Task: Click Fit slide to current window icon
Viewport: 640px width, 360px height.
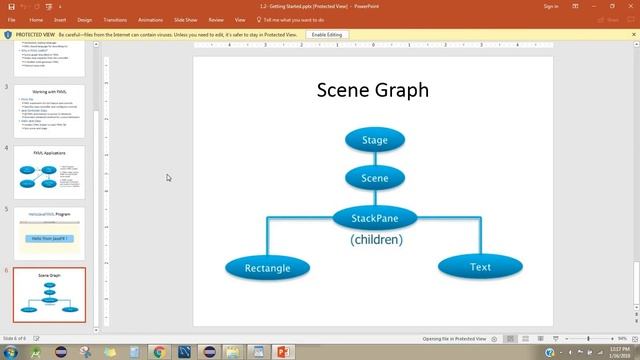Action: point(635,339)
